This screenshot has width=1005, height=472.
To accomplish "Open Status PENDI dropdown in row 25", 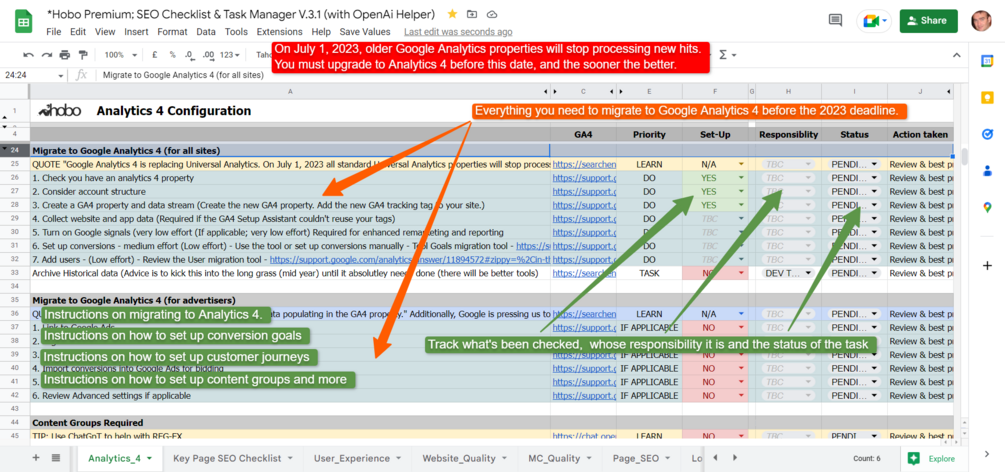I will pos(875,164).
